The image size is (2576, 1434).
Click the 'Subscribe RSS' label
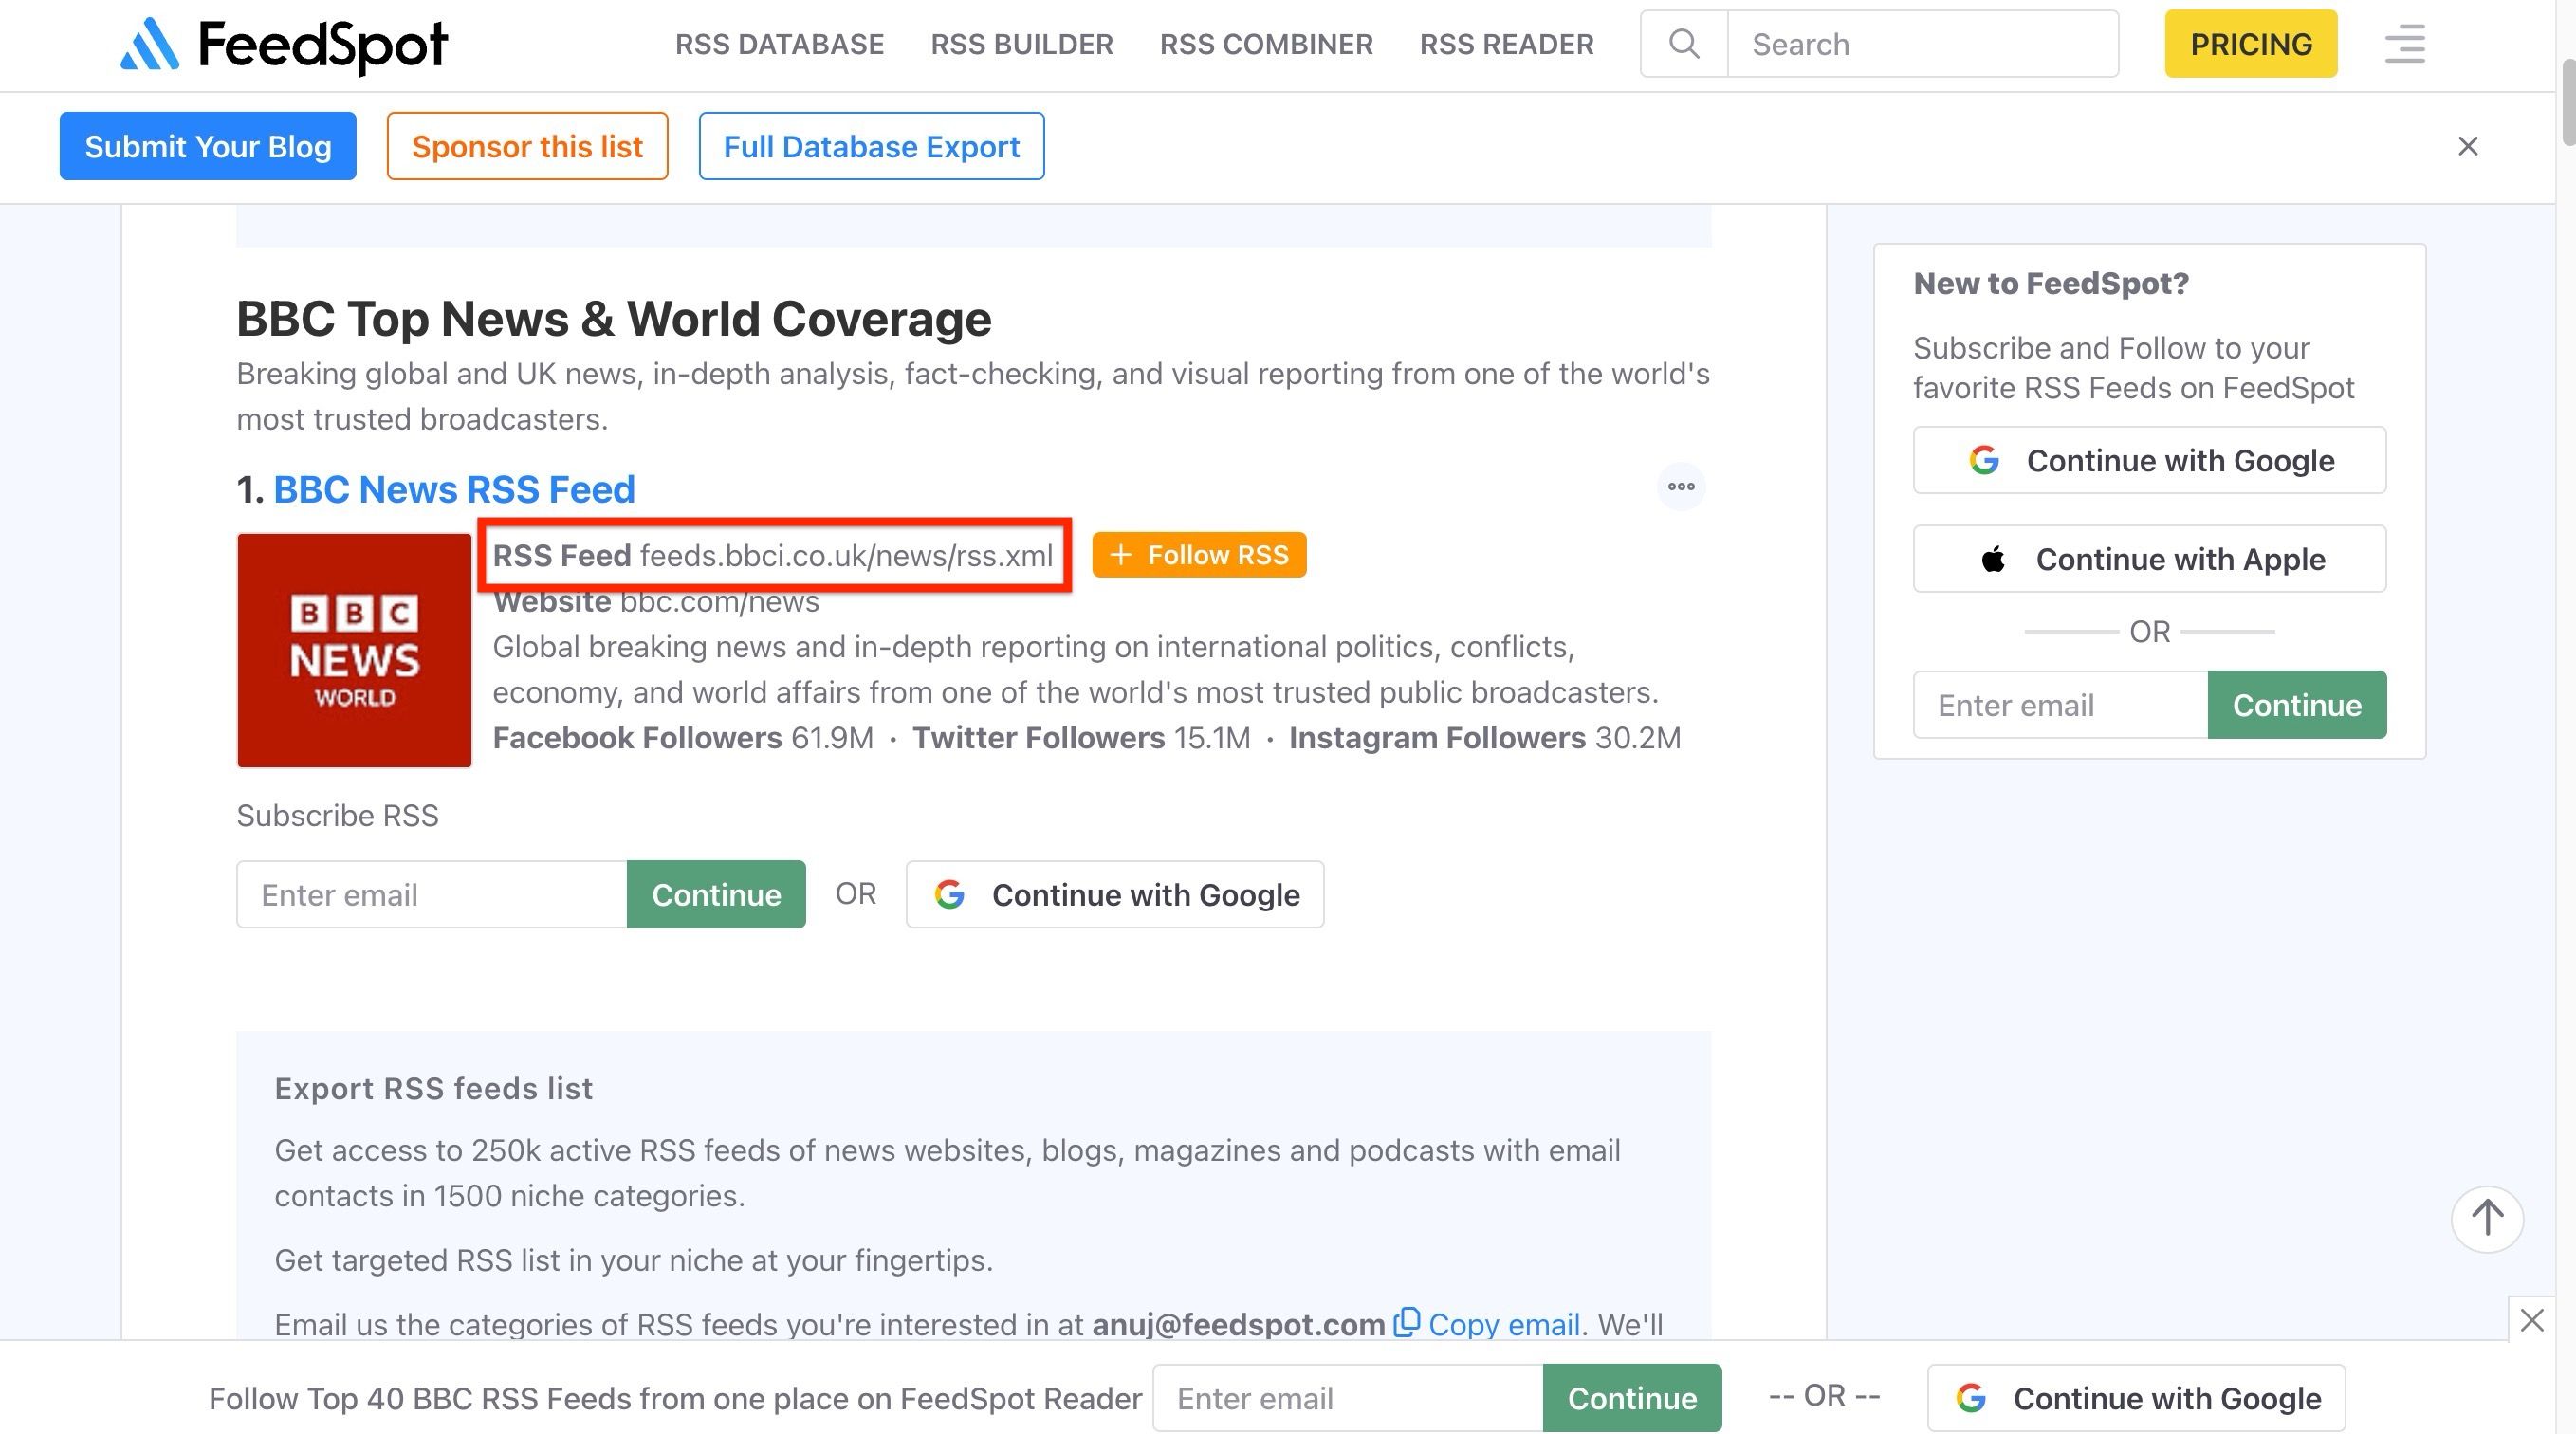tap(338, 815)
